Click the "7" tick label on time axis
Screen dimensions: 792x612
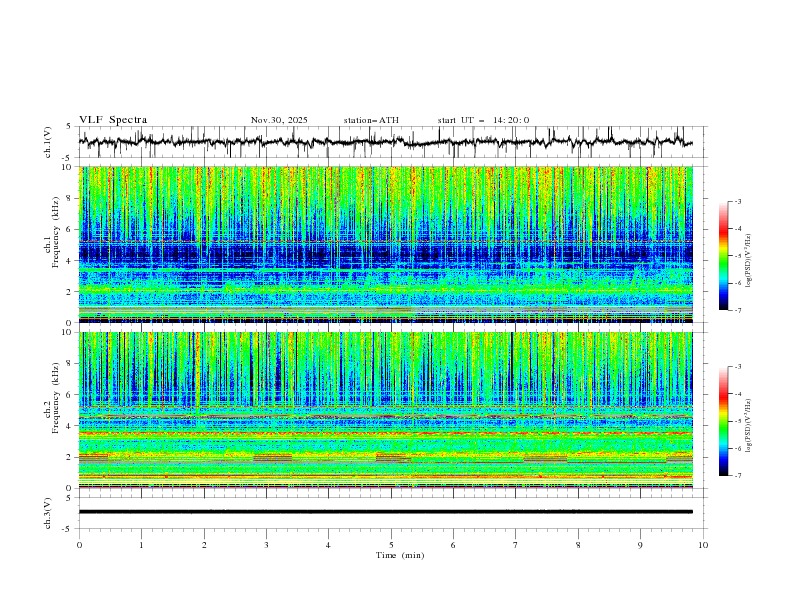point(516,545)
